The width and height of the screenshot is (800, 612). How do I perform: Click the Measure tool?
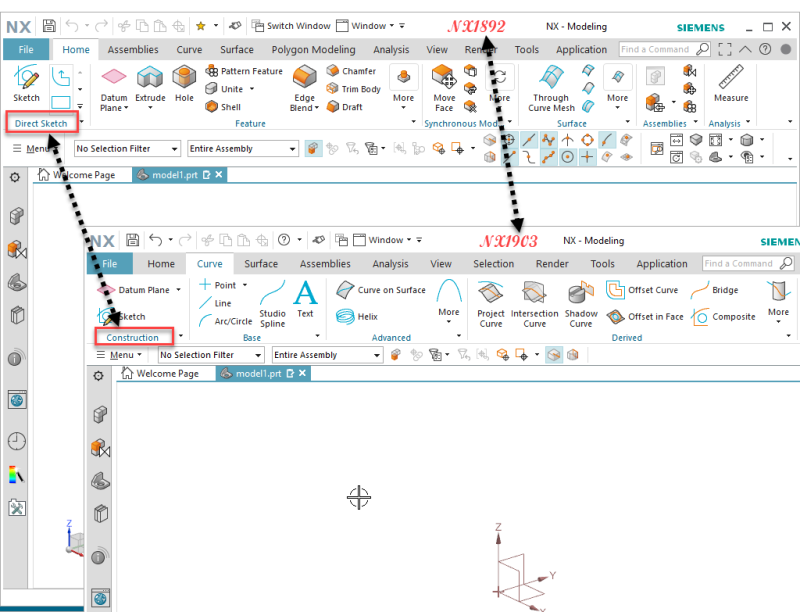[731, 84]
